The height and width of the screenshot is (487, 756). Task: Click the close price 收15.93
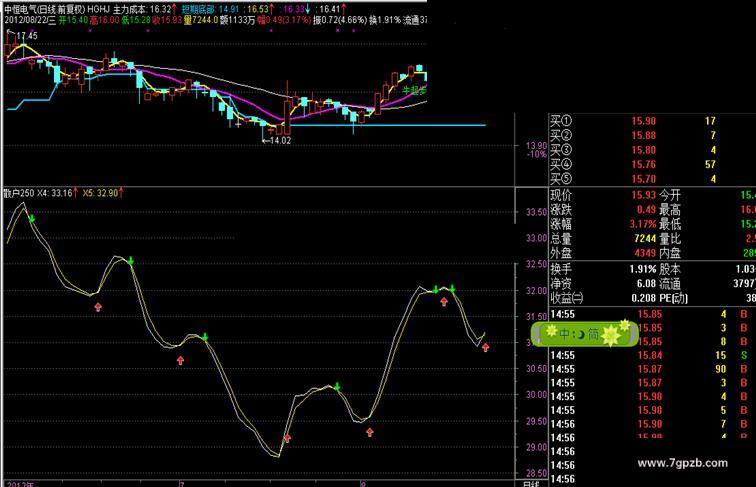point(167,20)
